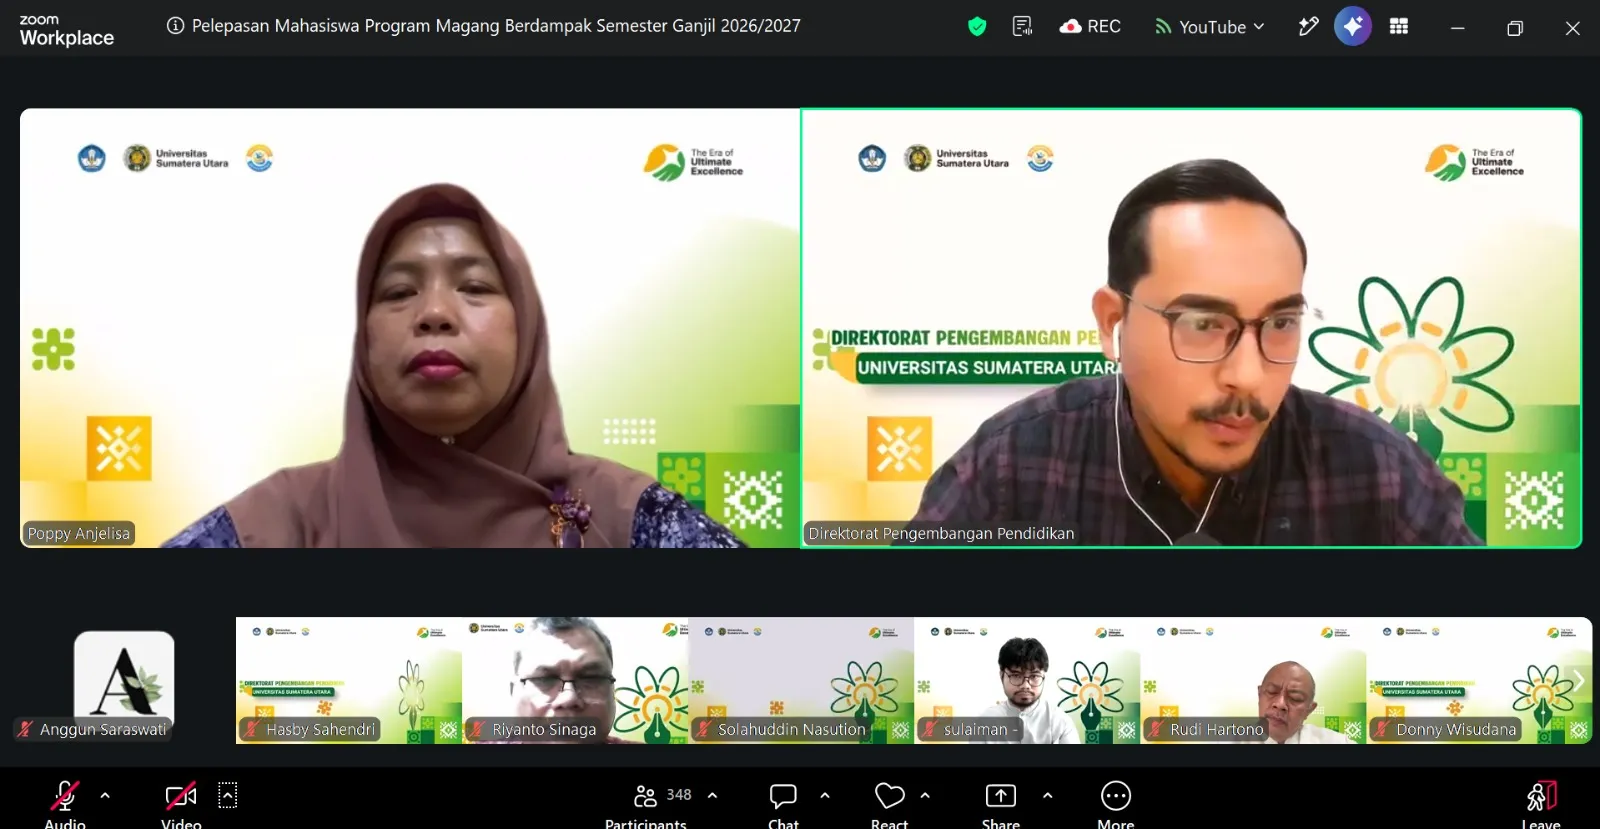Screen dimensions: 1600x829
Task: Select Rudi Hartono's video thumbnail
Action: point(1253,681)
